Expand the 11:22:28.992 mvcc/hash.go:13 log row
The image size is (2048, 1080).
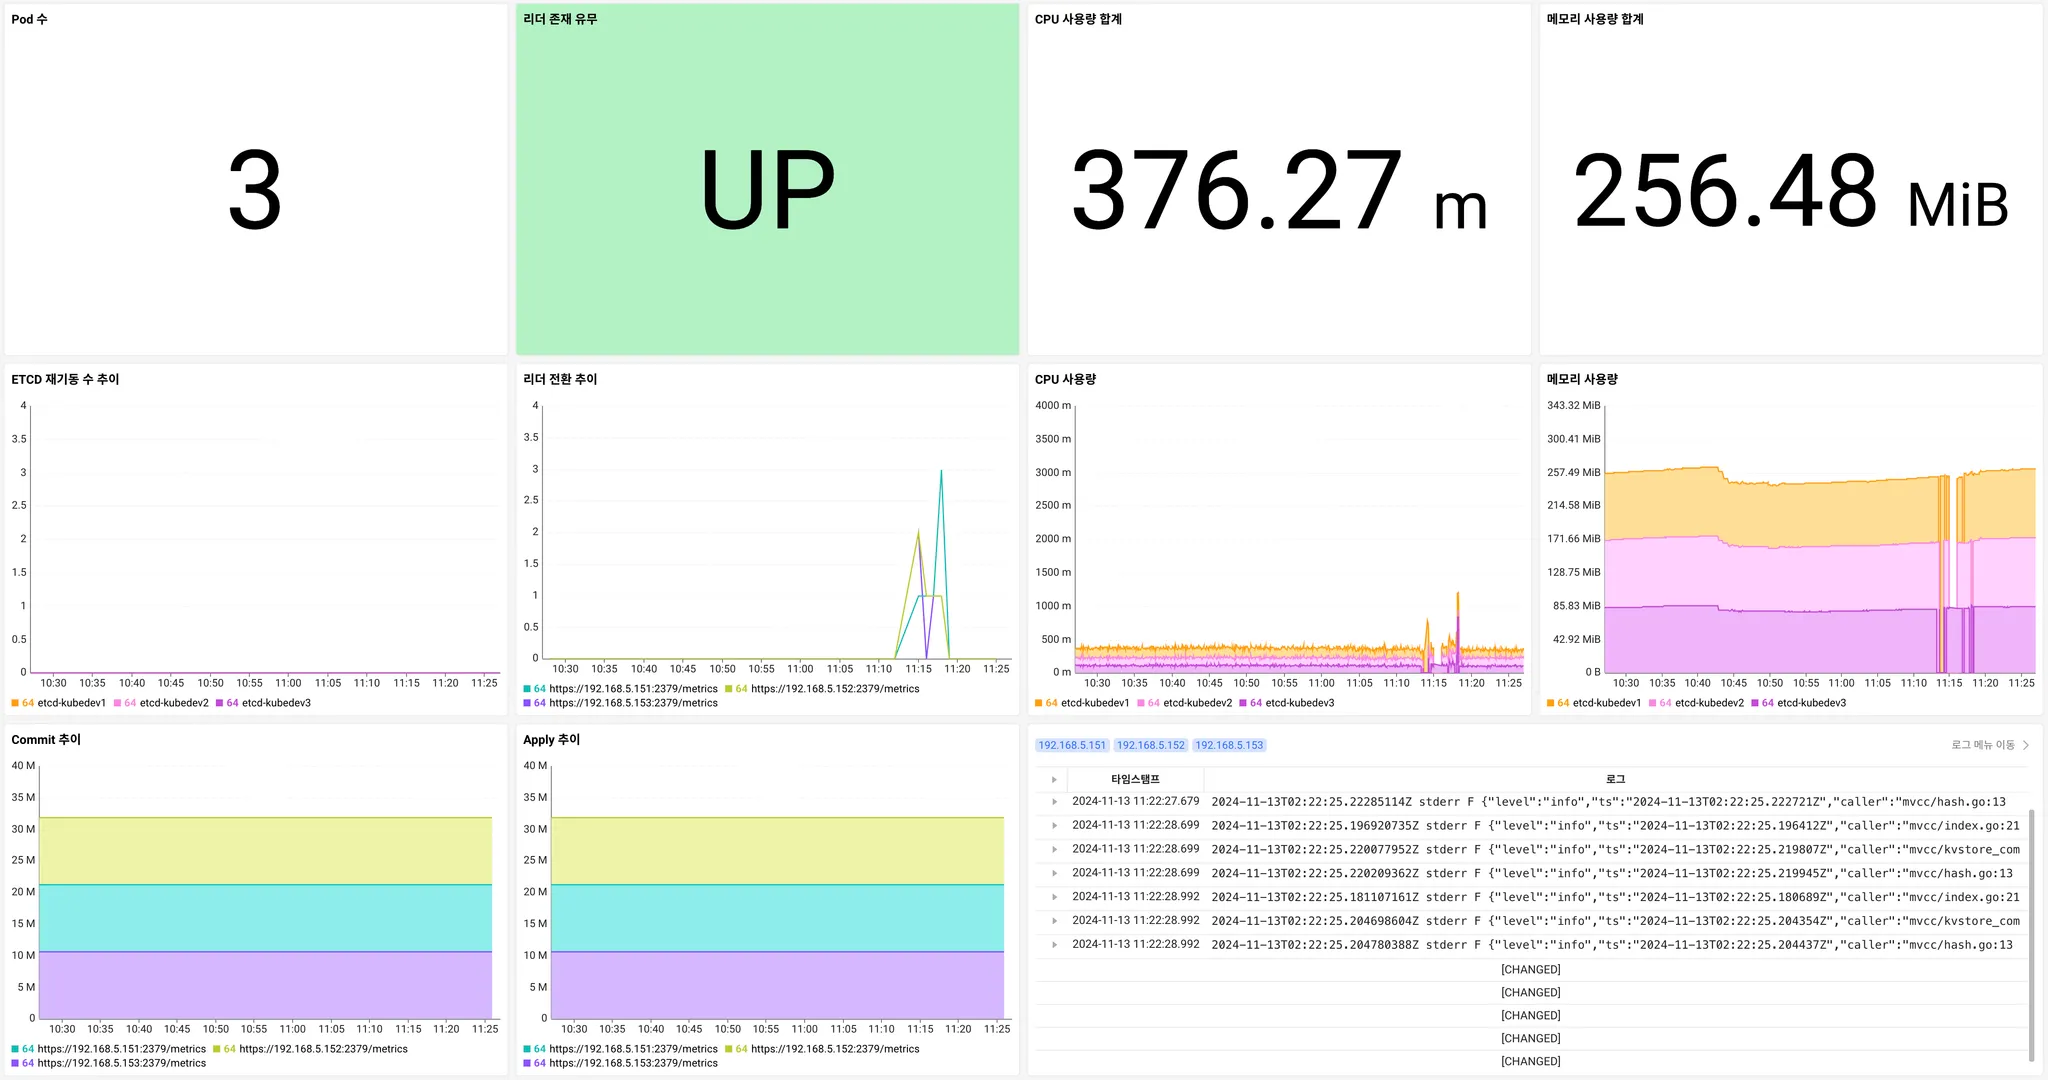click(1054, 945)
